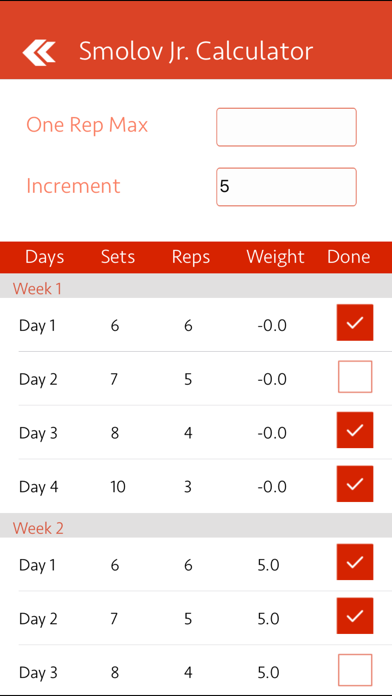The height and width of the screenshot is (696, 392).
Task: Click the Weight column header
Action: [275, 257]
